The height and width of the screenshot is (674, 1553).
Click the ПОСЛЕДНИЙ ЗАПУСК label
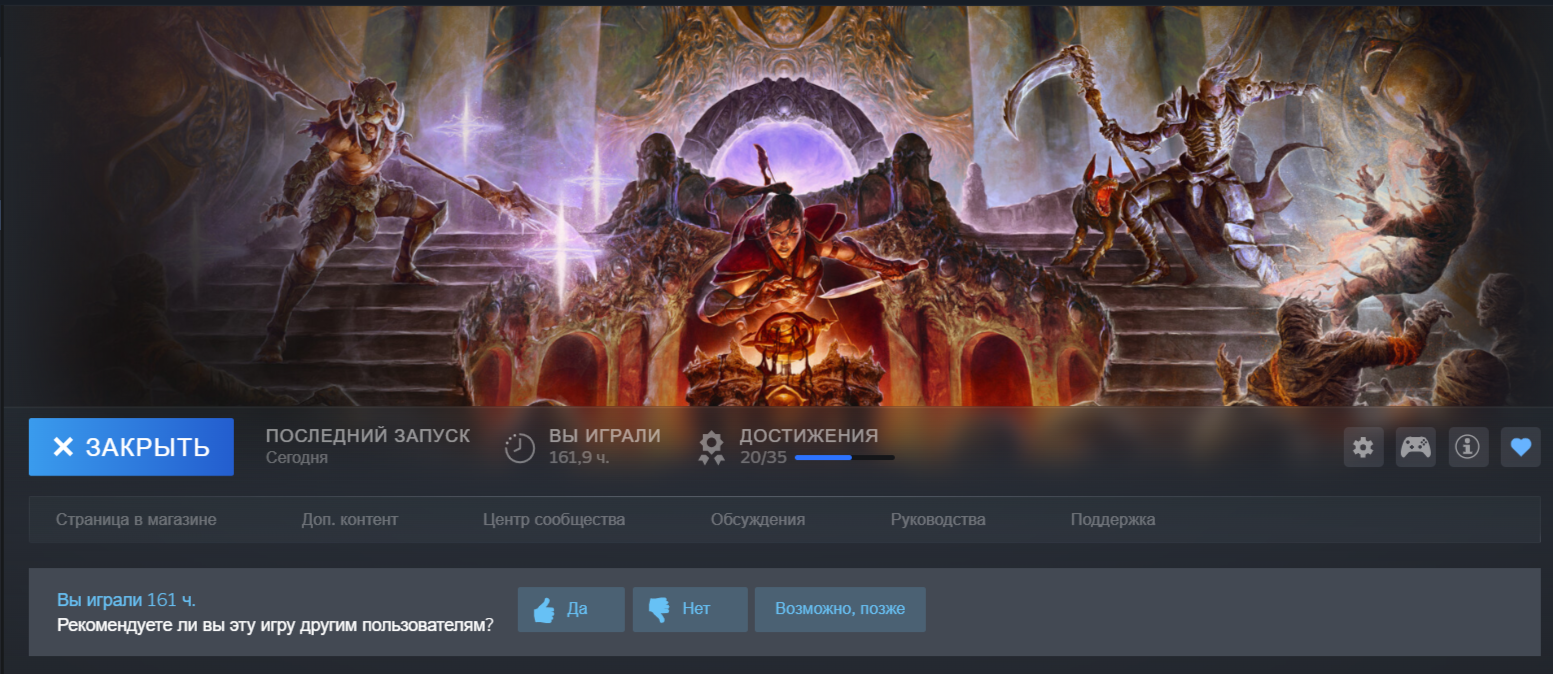point(368,436)
